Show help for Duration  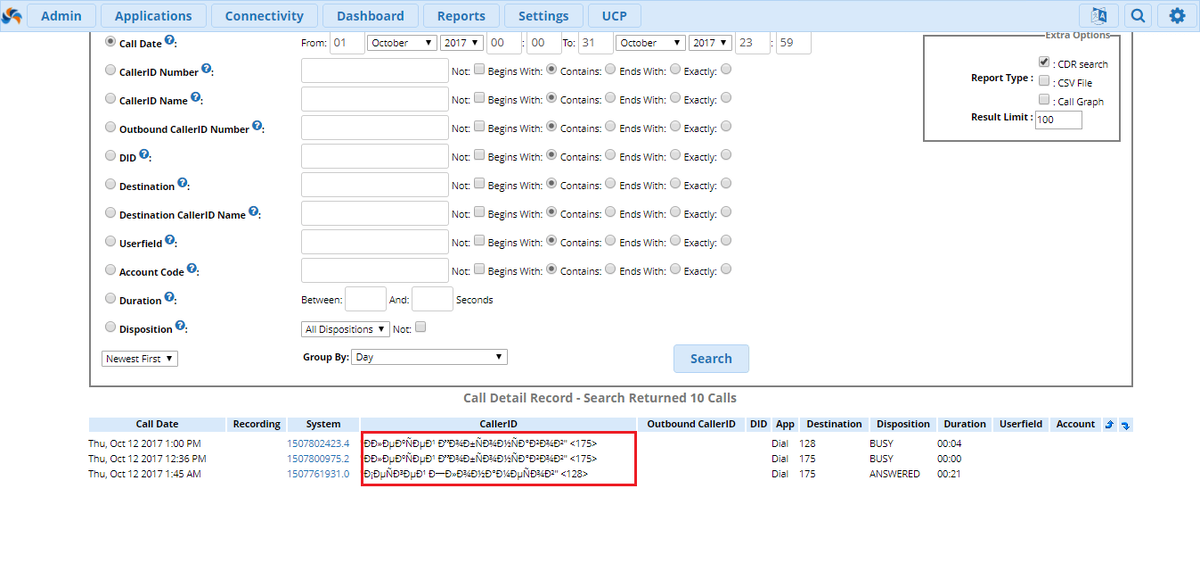170,298
